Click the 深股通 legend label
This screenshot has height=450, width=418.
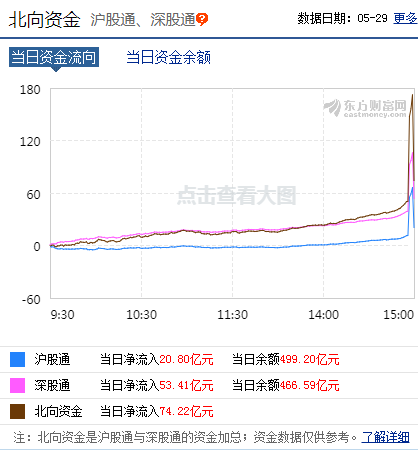tap(52, 386)
